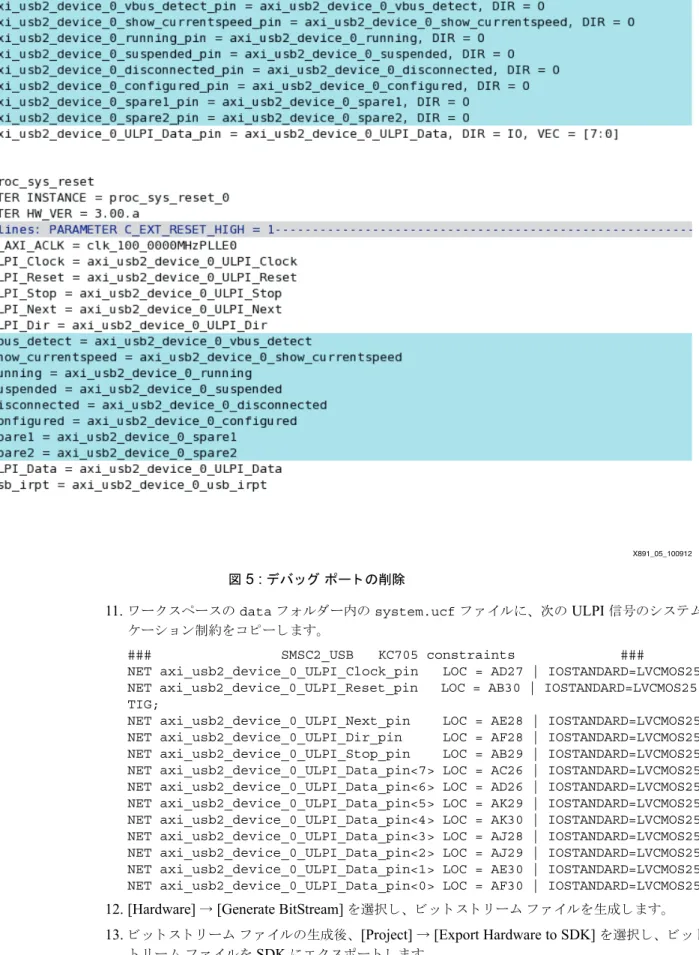Click the disconnected_pin port declaration line
699x955 pixels.
pos(280,70)
